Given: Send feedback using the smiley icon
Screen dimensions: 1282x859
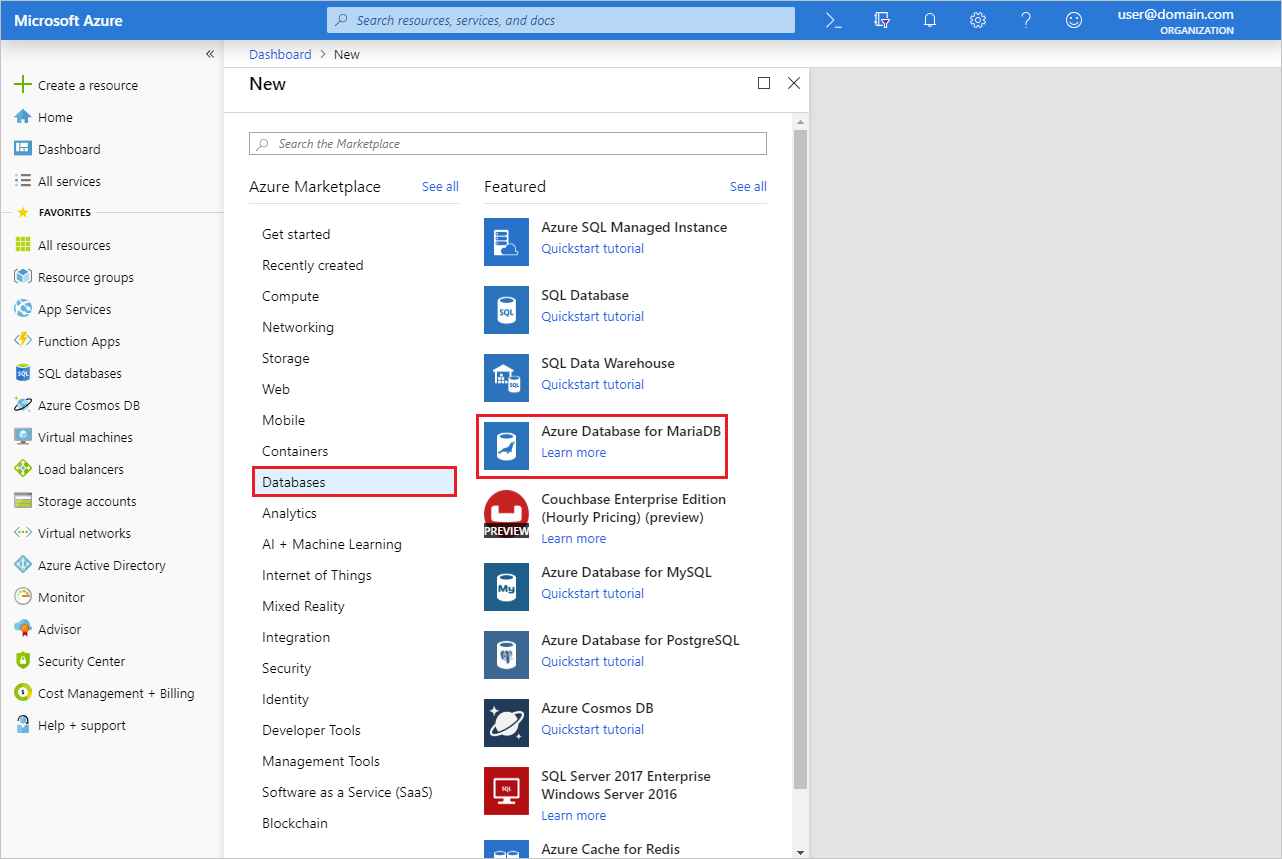Looking at the screenshot, I should tap(1073, 19).
